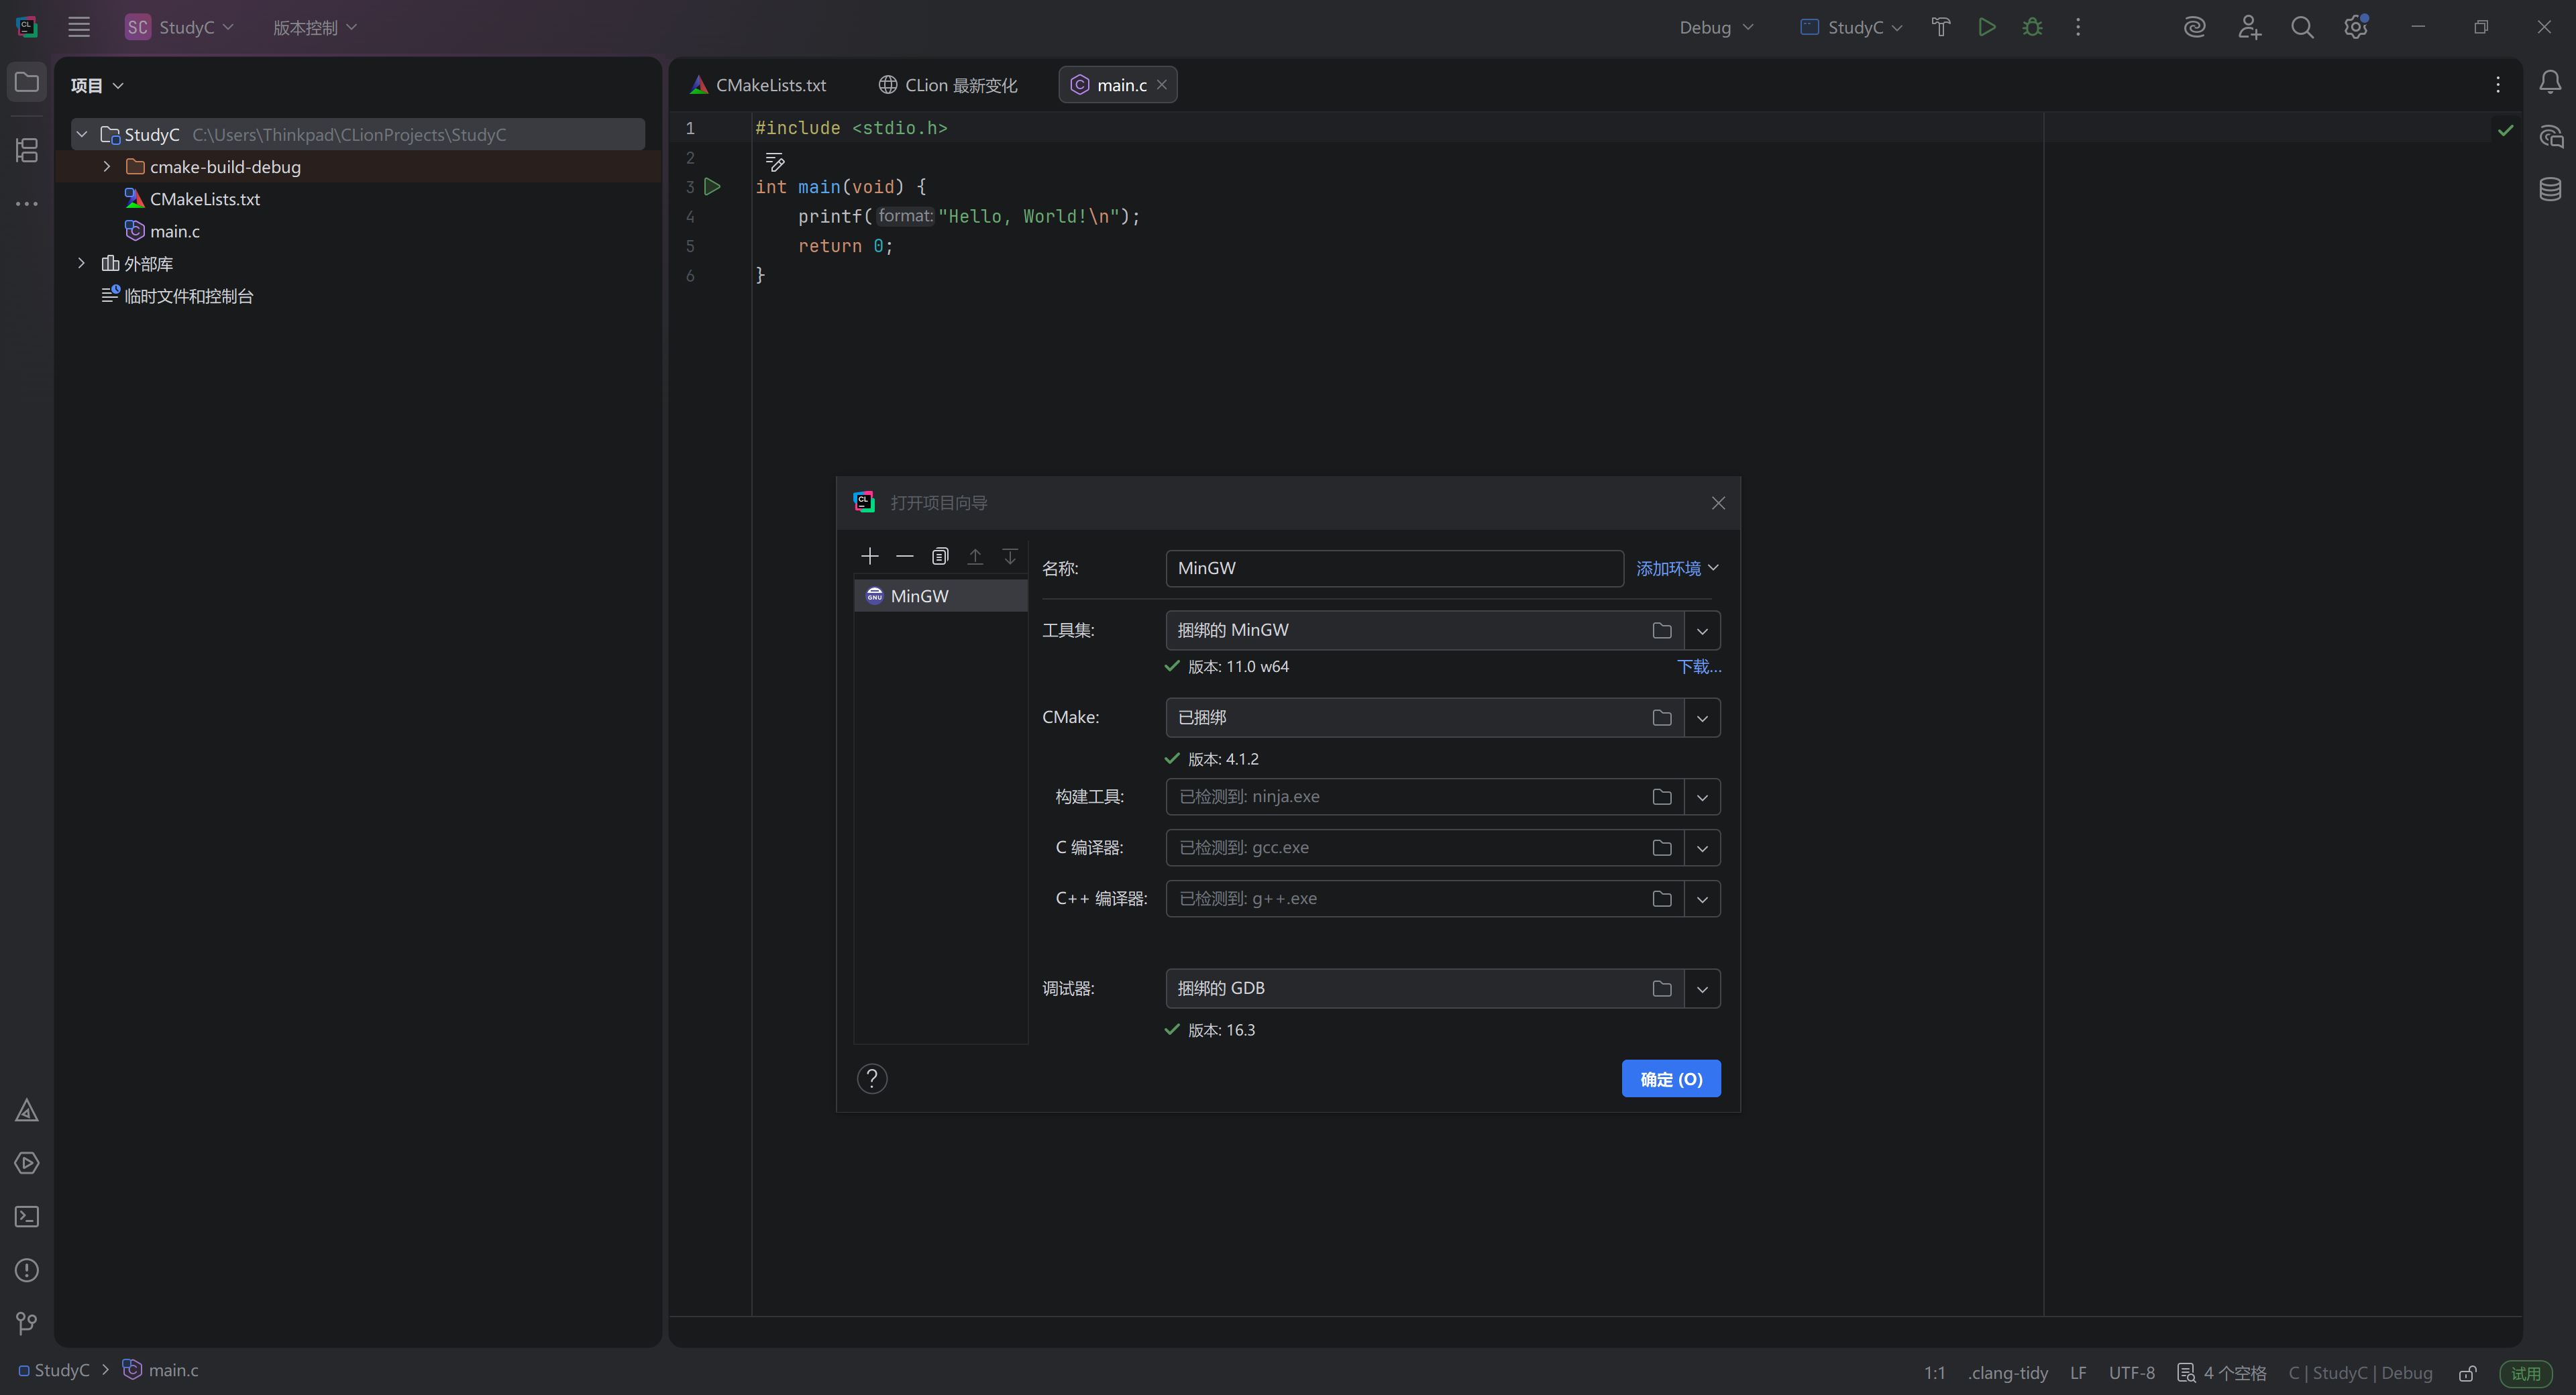The image size is (2576, 1395).
Task: Change UTF-8 file encoding in status bar
Action: point(2132,1373)
